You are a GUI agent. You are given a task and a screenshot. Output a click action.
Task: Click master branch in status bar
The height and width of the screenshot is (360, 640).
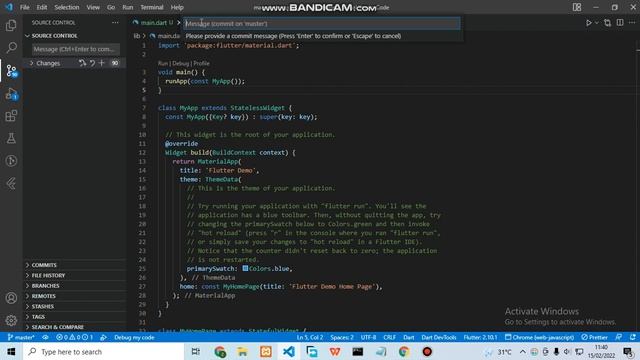click(21, 338)
